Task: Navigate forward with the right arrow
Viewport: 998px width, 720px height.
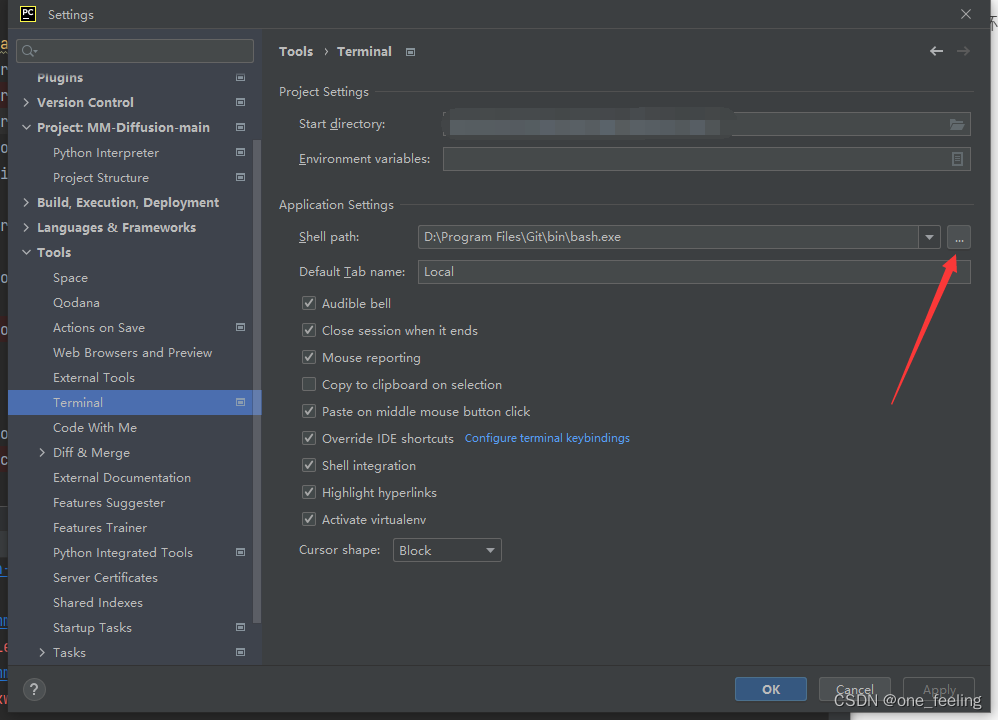Action: click(x=964, y=51)
